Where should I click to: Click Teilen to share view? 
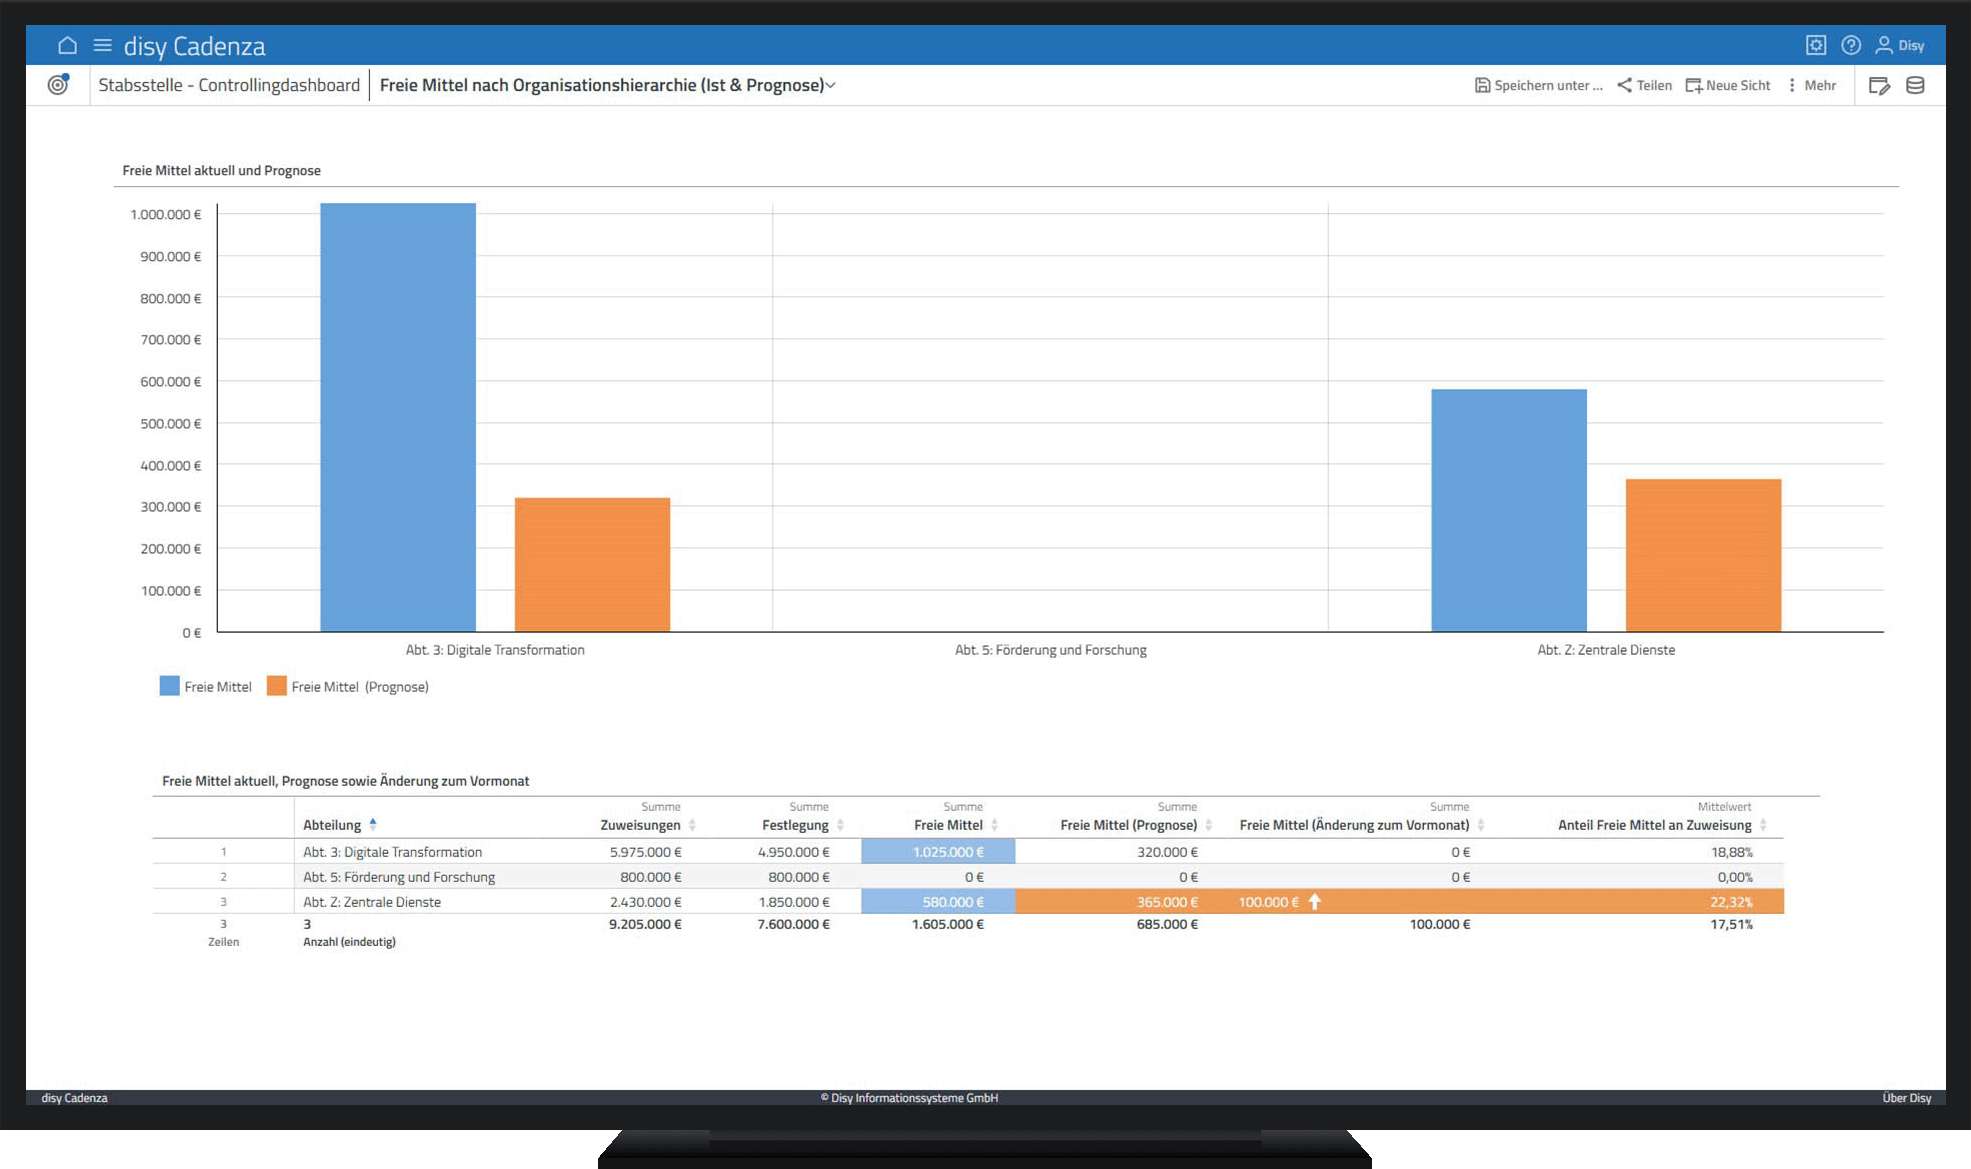coord(1644,86)
